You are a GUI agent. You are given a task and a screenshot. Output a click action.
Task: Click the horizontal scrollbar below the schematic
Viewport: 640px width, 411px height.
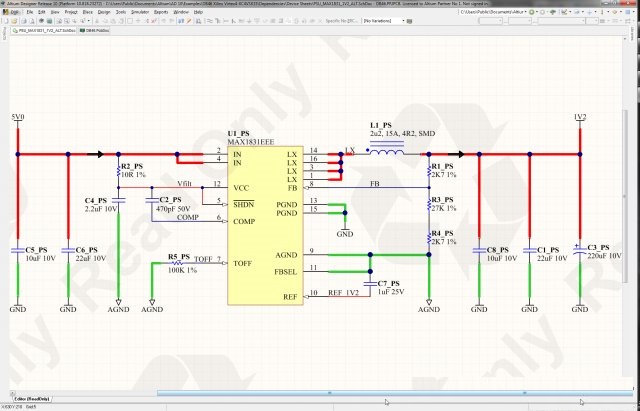tap(395, 393)
